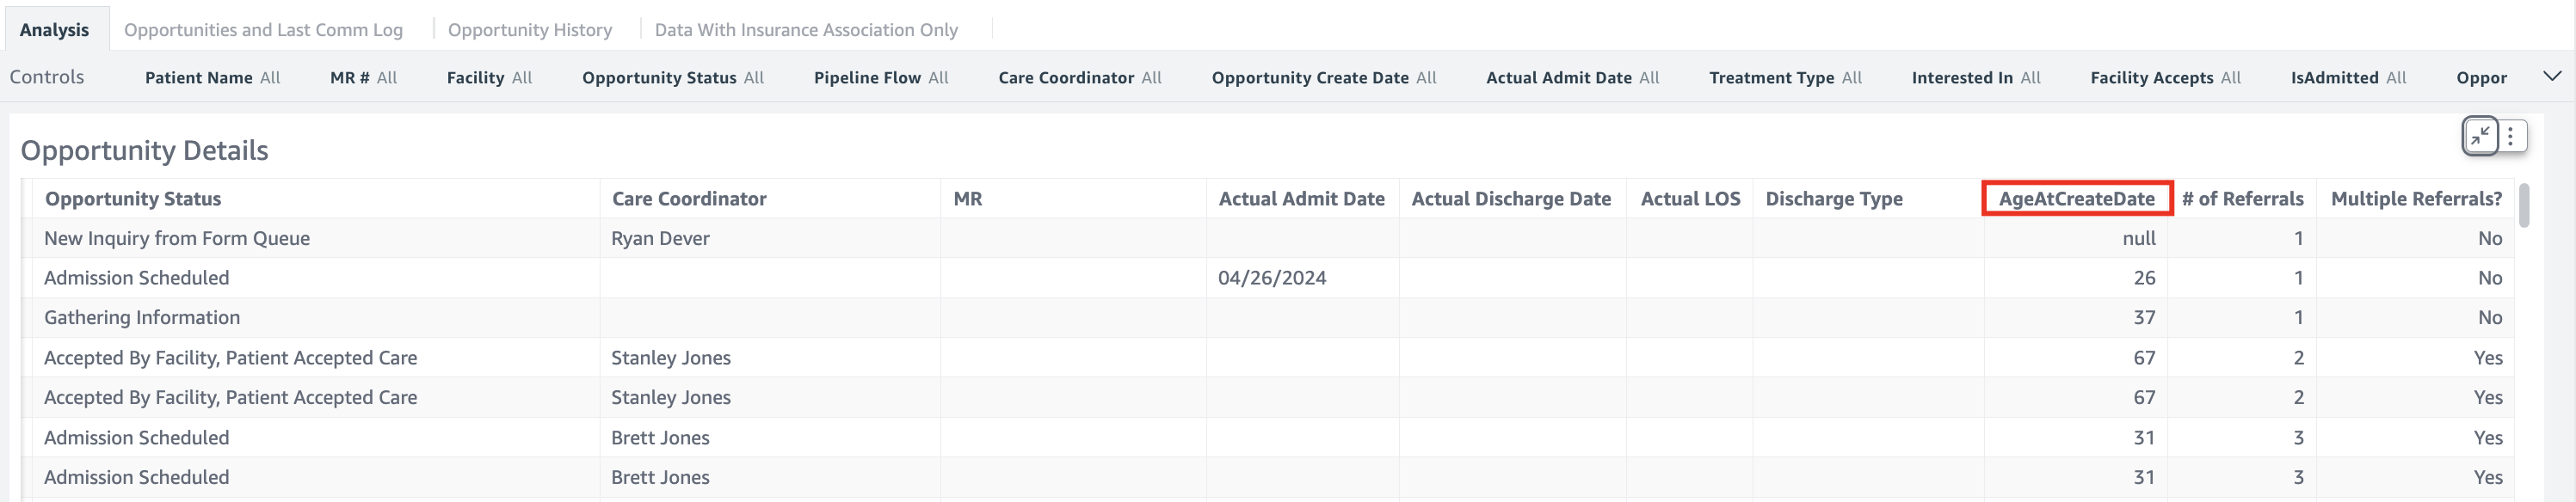The width and height of the screenshot is (2576, 502).
Task: Click the # of Referrals column header
Action: tap(2242, 199)
